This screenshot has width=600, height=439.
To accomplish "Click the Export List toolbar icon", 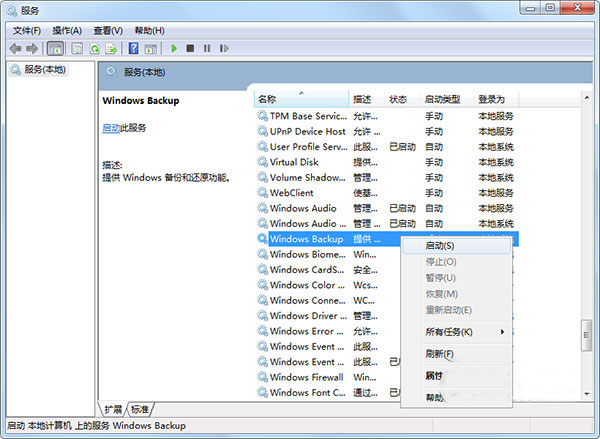I will (112, 48).
